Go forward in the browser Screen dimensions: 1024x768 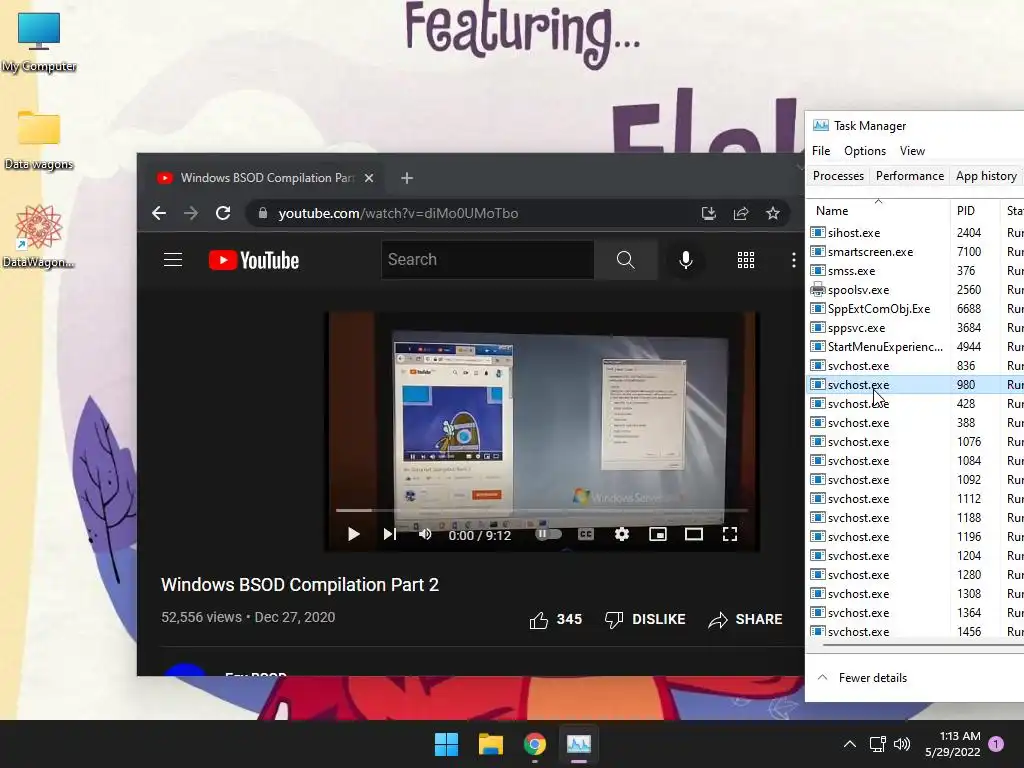(191, 213)
